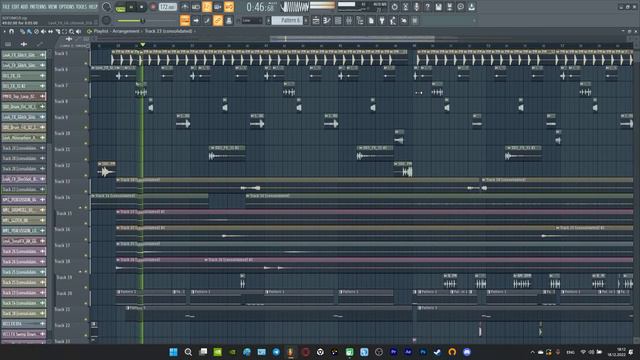This screenshot has width=640, height=360.
Task: Toggle the orange loop recording icon
Action: pyautogui.click(x=229, y=7)
